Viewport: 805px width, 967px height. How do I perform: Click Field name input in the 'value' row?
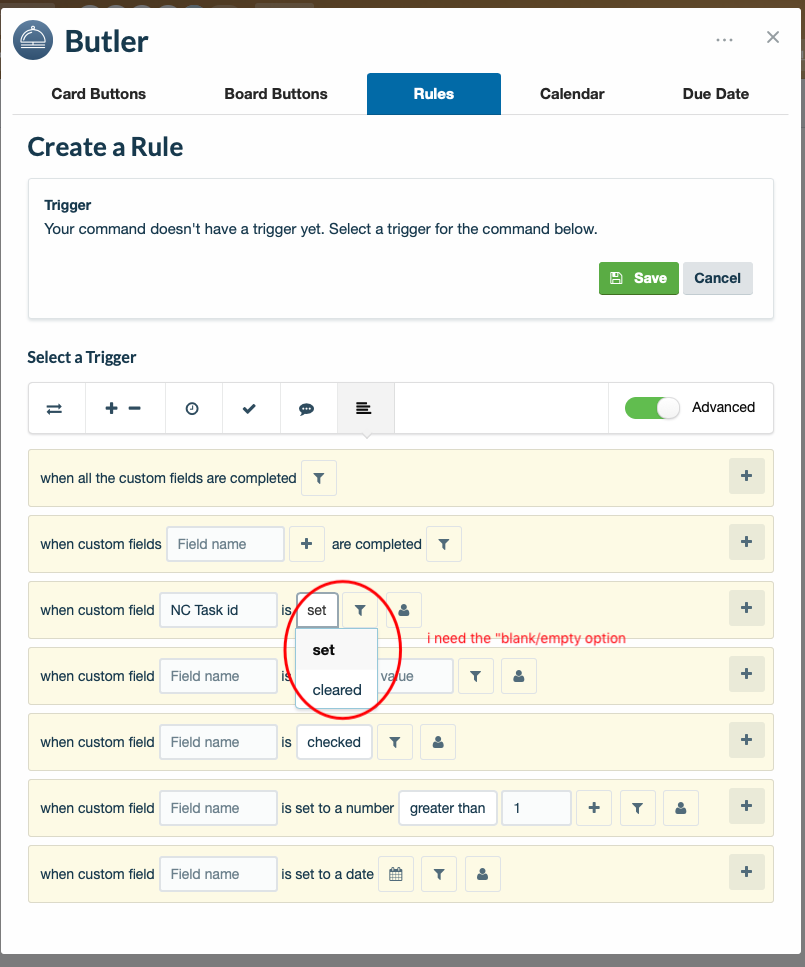(x=218, y=676)
